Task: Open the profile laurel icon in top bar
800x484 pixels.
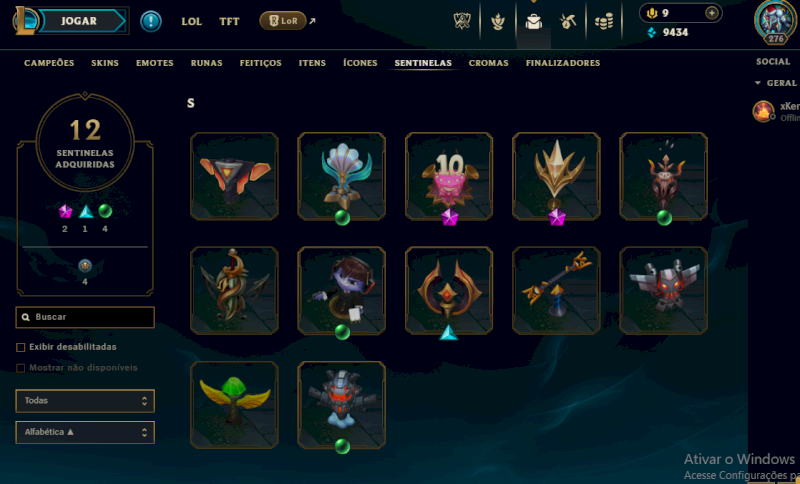Action: (x=498, y=21)
